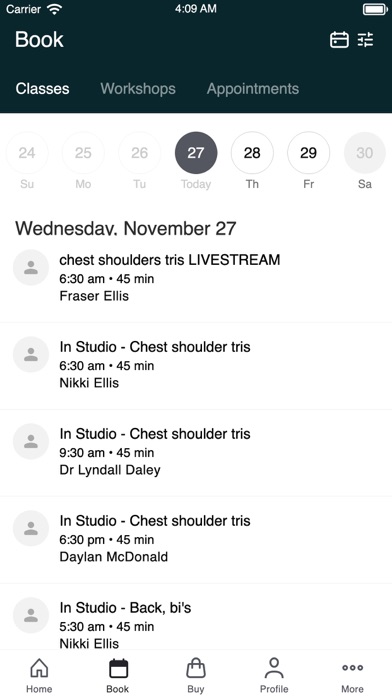Viewport: 392px width, 696px height.
Task: Select the Classes tab
Action: point(43,88)
